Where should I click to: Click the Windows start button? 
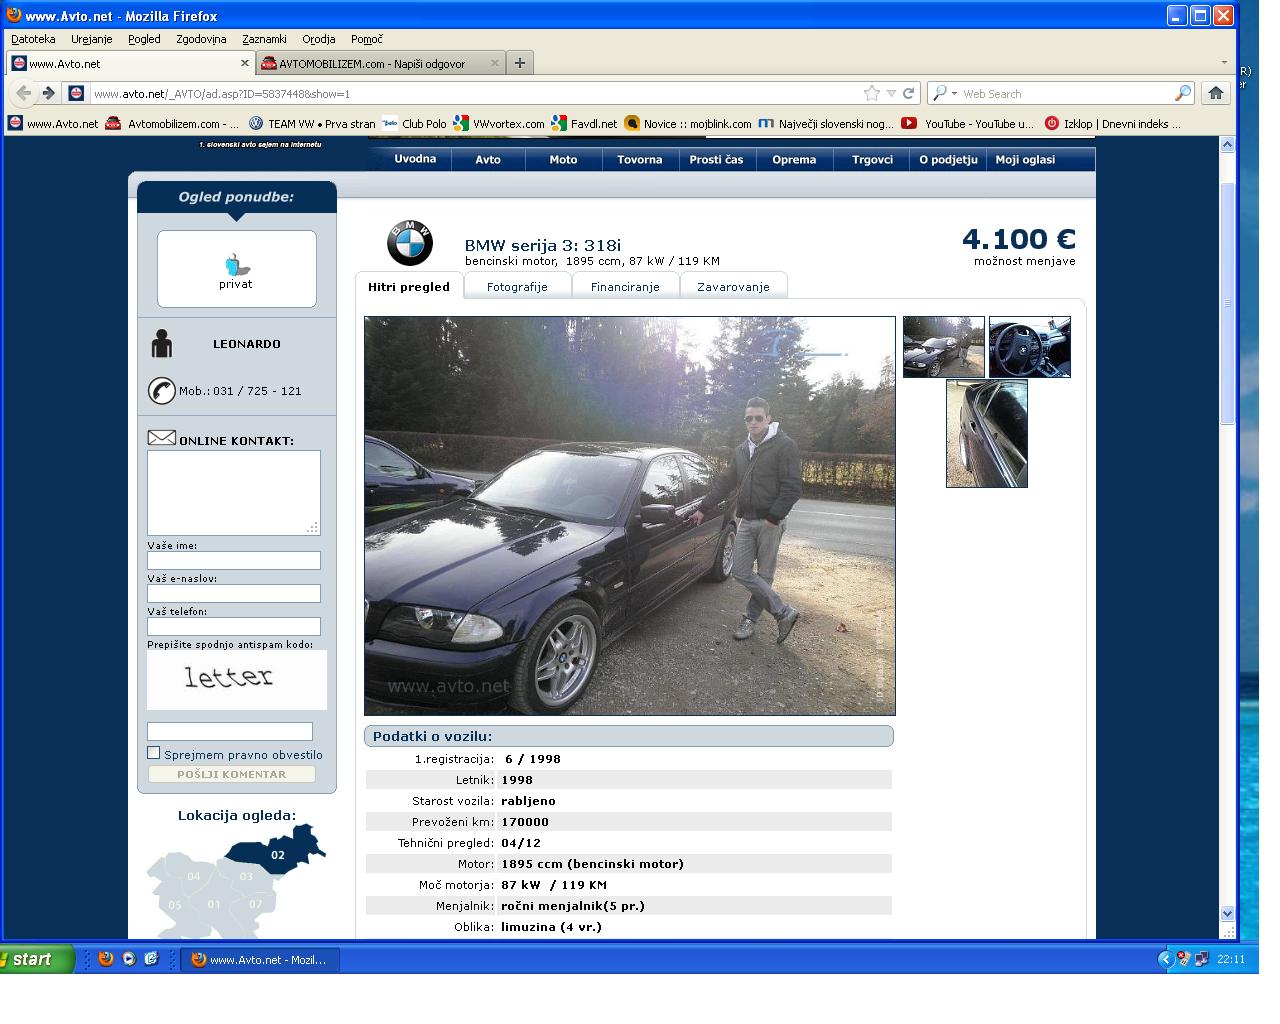[x=37, y=959]
